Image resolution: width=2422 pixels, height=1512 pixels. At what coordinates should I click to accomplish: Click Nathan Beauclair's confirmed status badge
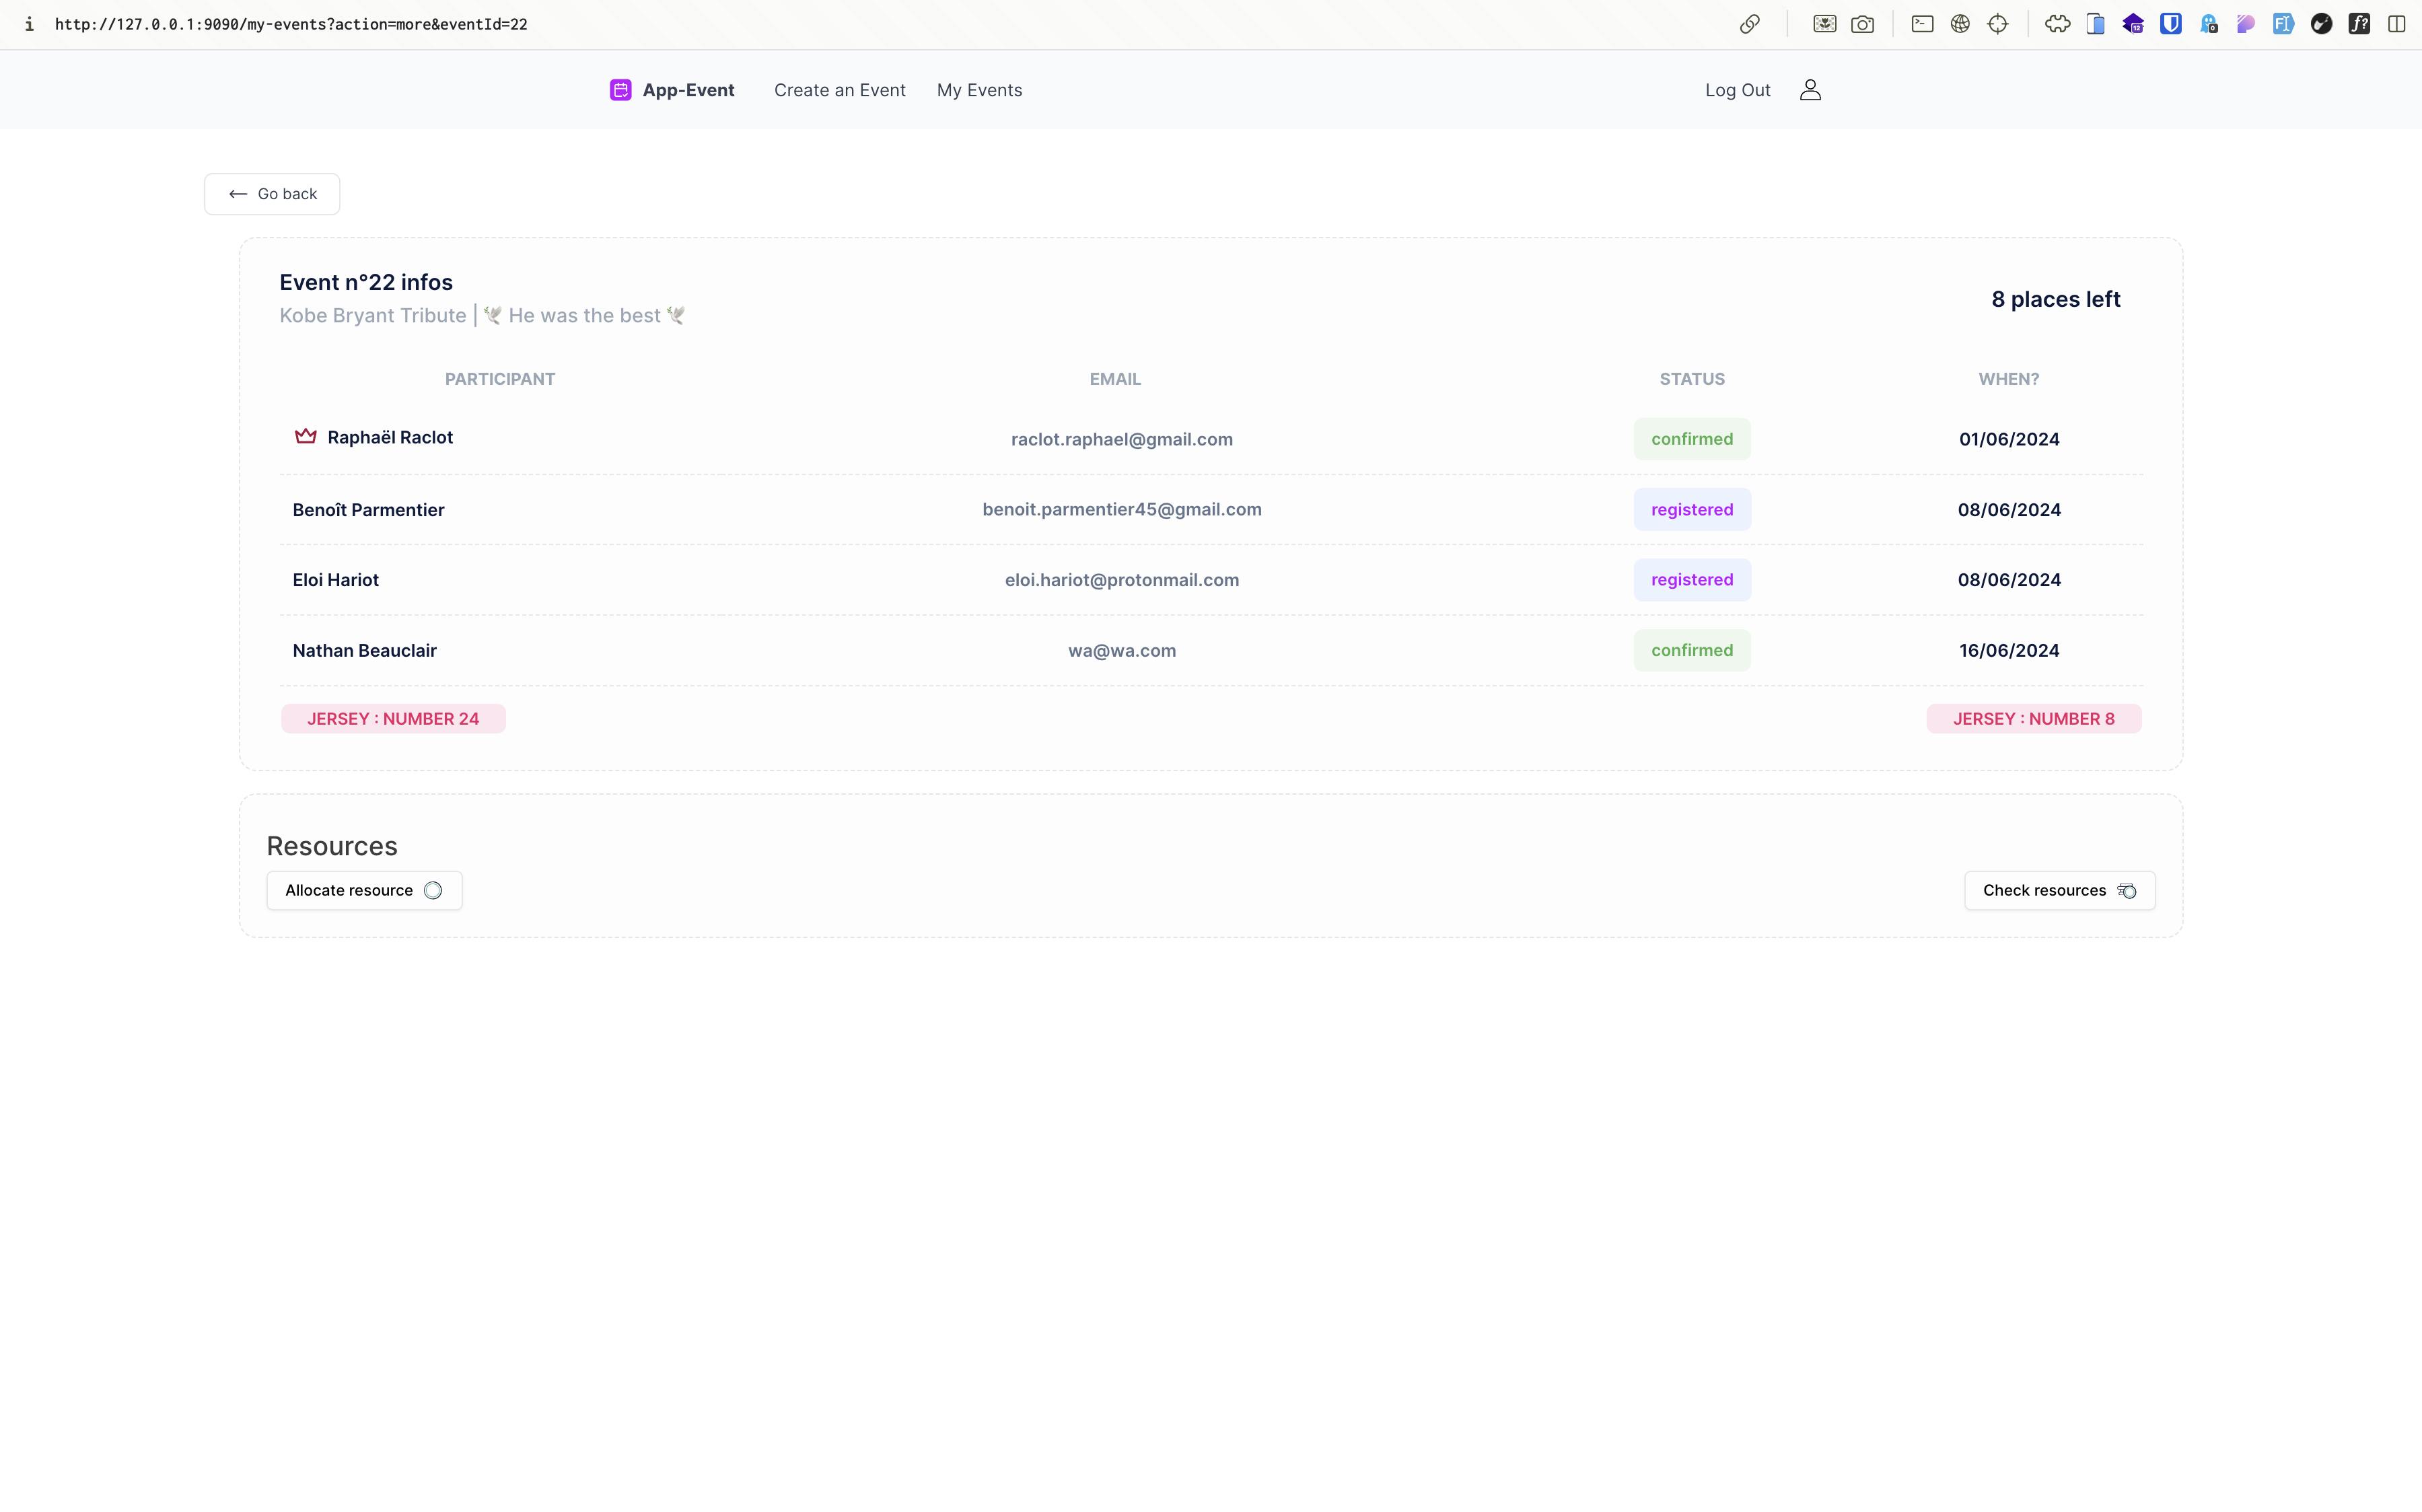(x=1691, y=650)
